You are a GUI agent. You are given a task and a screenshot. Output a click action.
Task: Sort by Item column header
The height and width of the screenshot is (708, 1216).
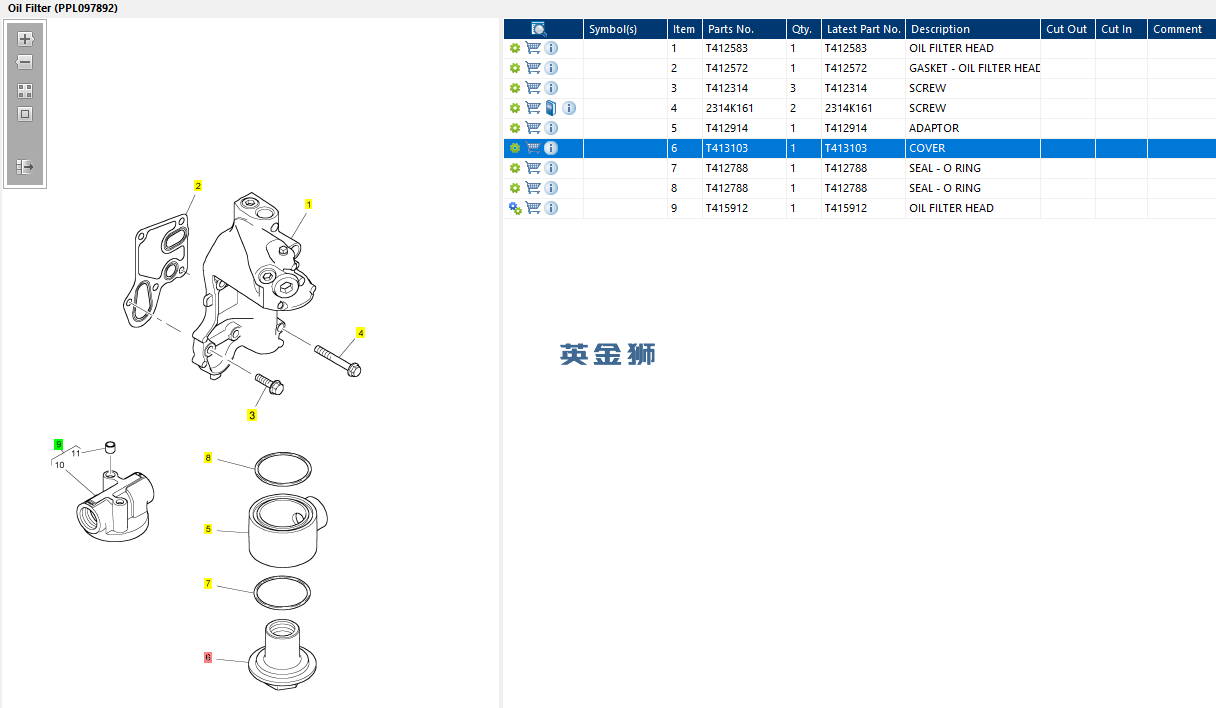[685, 29]
